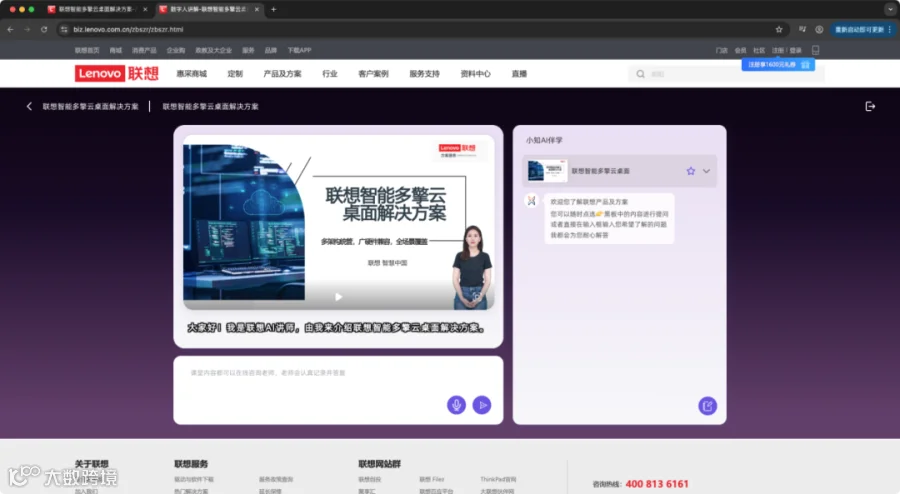
Task: Go back using the left chevron in breadcrumb
Action: (29, 106)
